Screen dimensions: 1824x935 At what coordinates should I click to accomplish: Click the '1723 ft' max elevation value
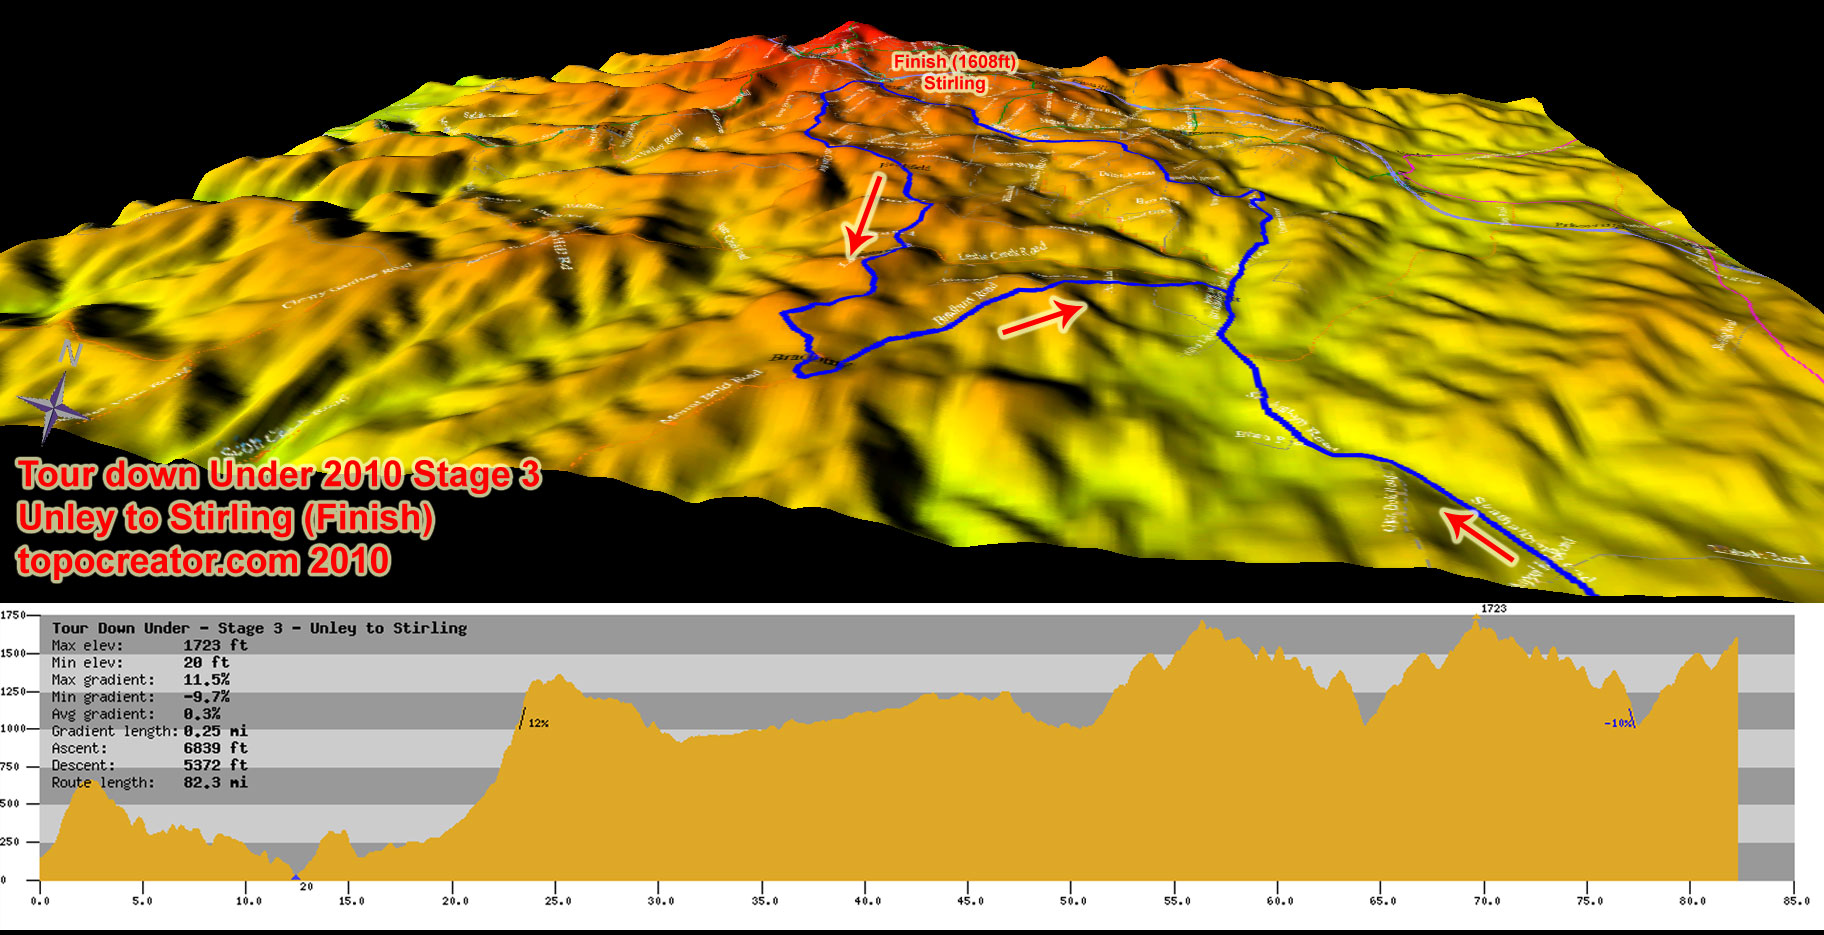215,645
